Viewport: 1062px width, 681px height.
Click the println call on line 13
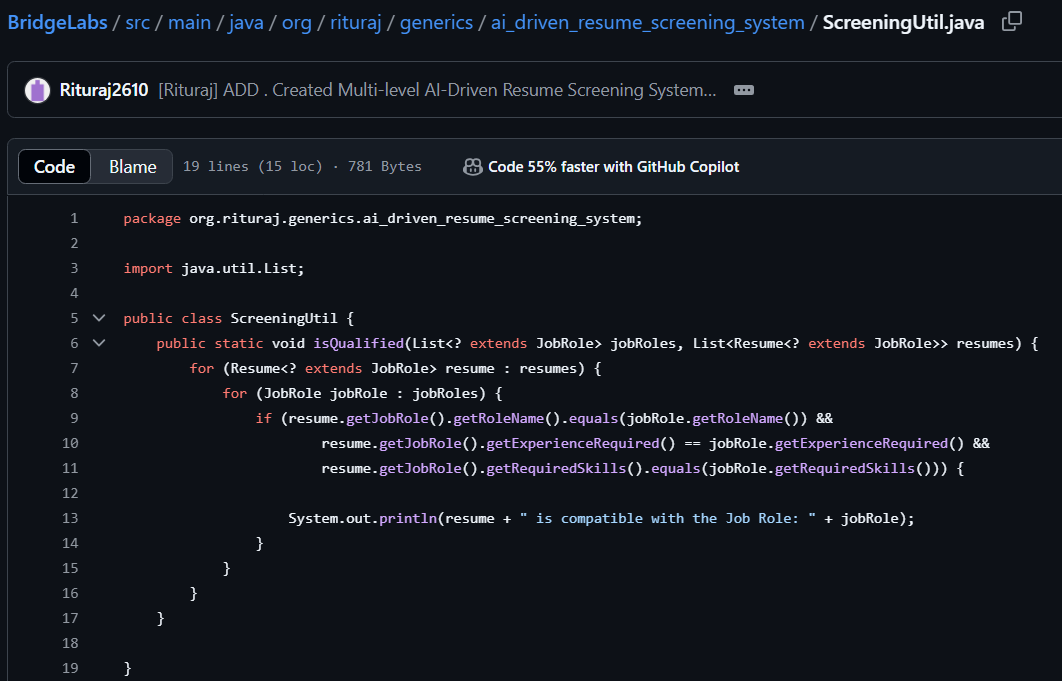click(408, 518)
